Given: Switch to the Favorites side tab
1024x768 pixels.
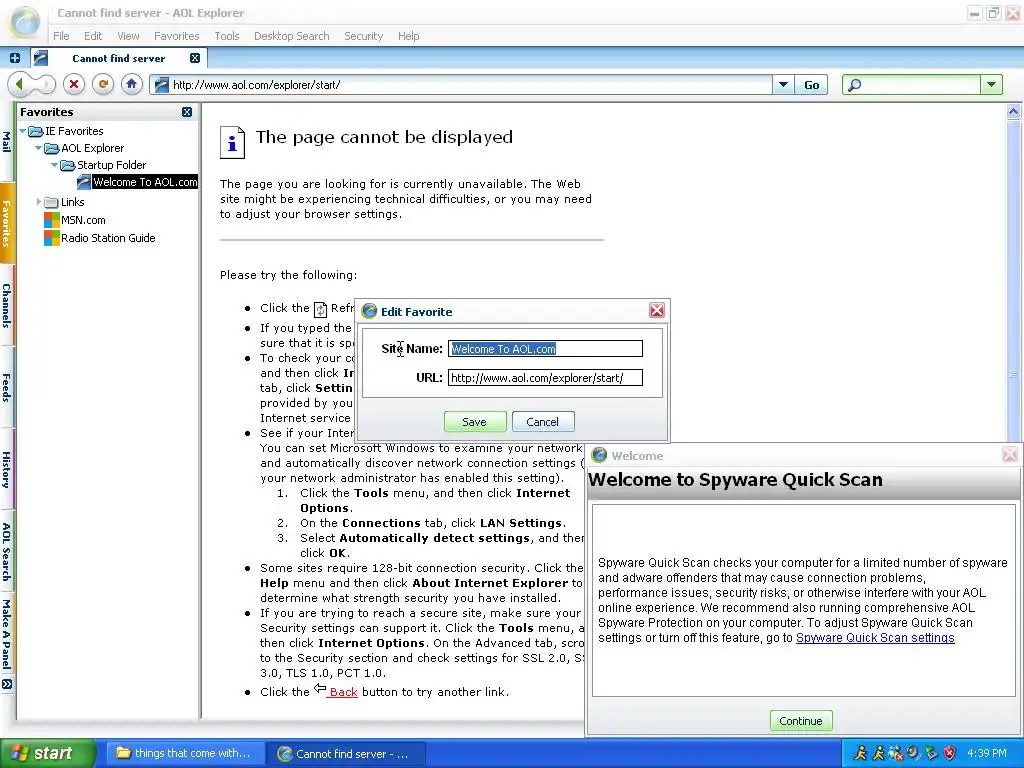Looking at the screenshot, I should [x=6, y=223].
